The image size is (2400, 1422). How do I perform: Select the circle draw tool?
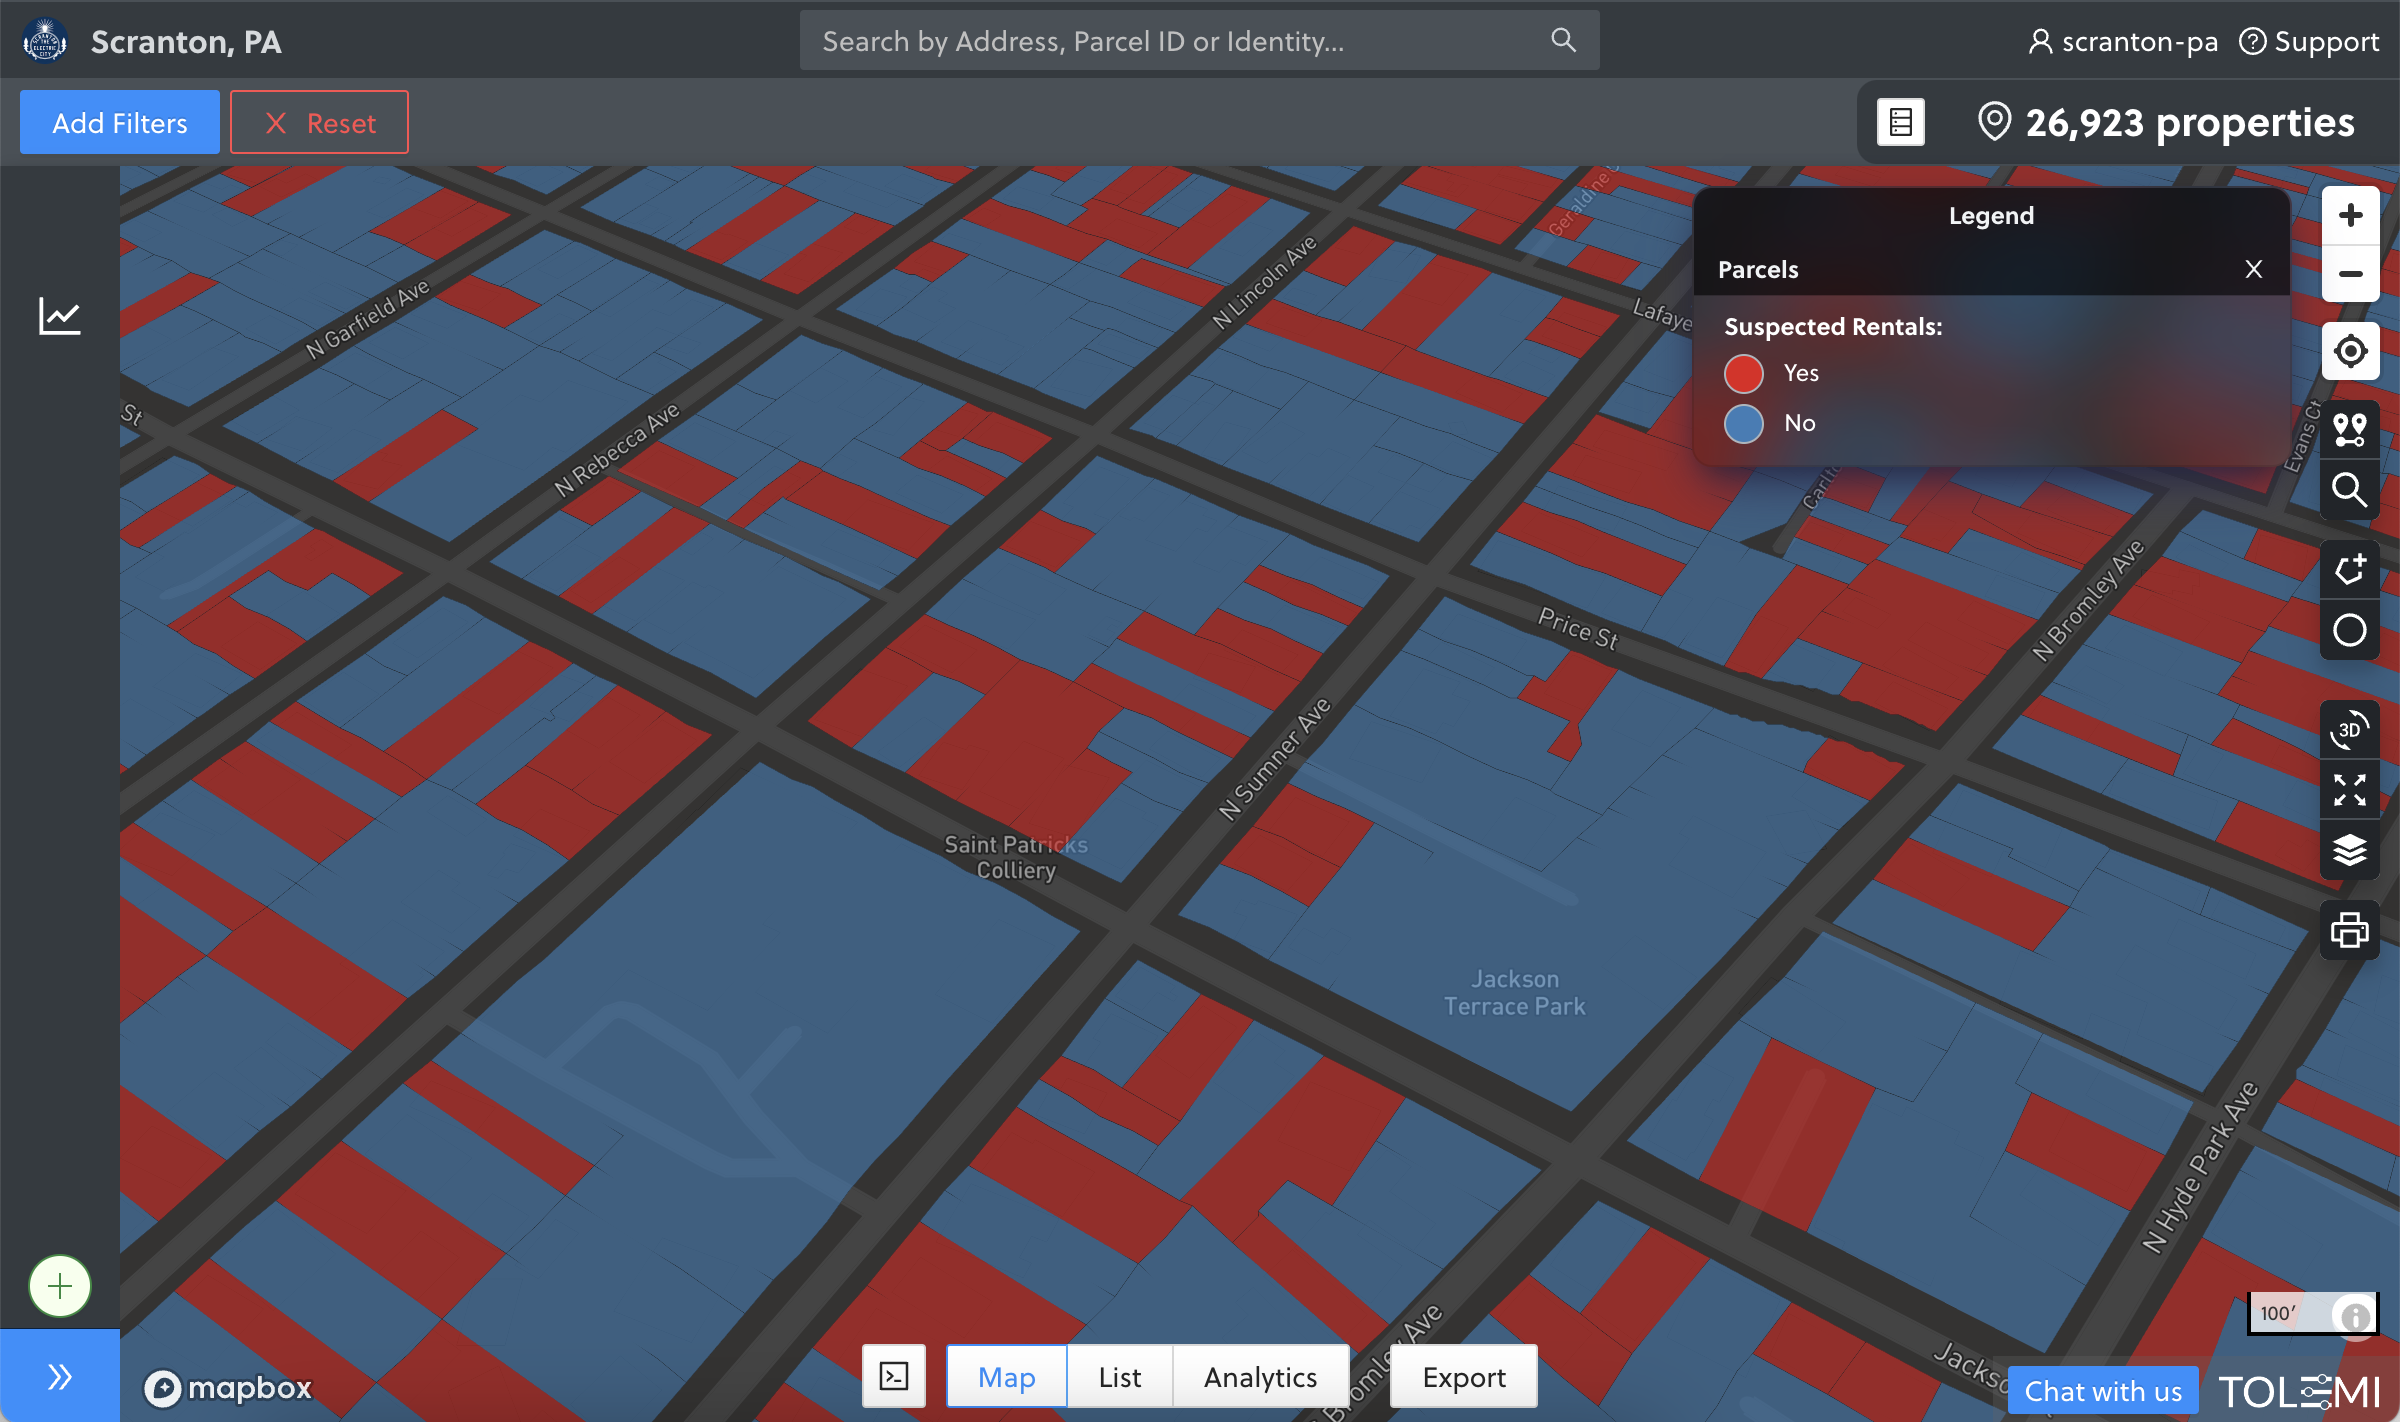click(2350, 630)
